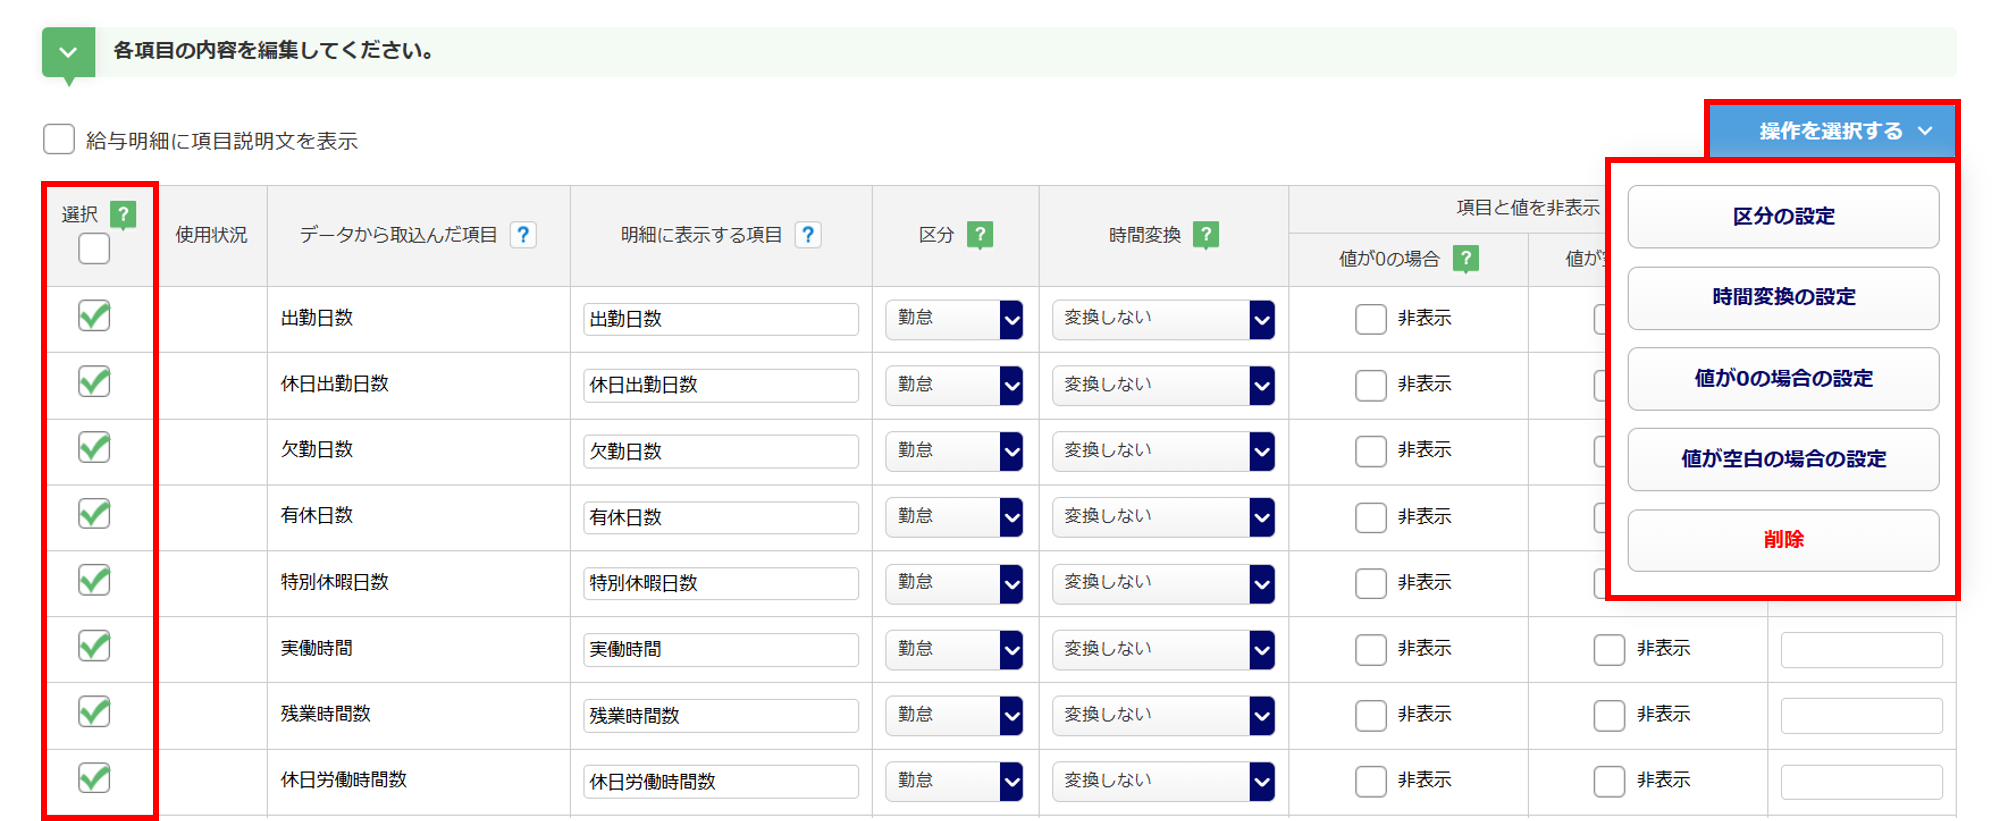Screen dimensions: 2000x821
Task: Uncheck the selection box for 出勤日数 row
Action: click(94, 316)
